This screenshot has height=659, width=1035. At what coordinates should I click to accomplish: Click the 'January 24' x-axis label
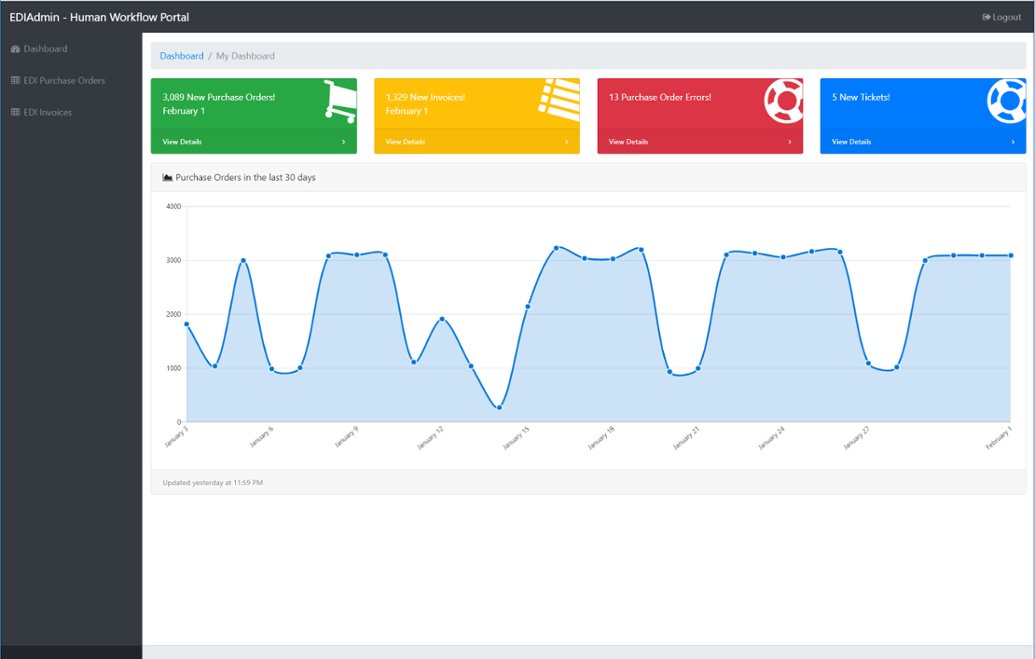point(772,438)
